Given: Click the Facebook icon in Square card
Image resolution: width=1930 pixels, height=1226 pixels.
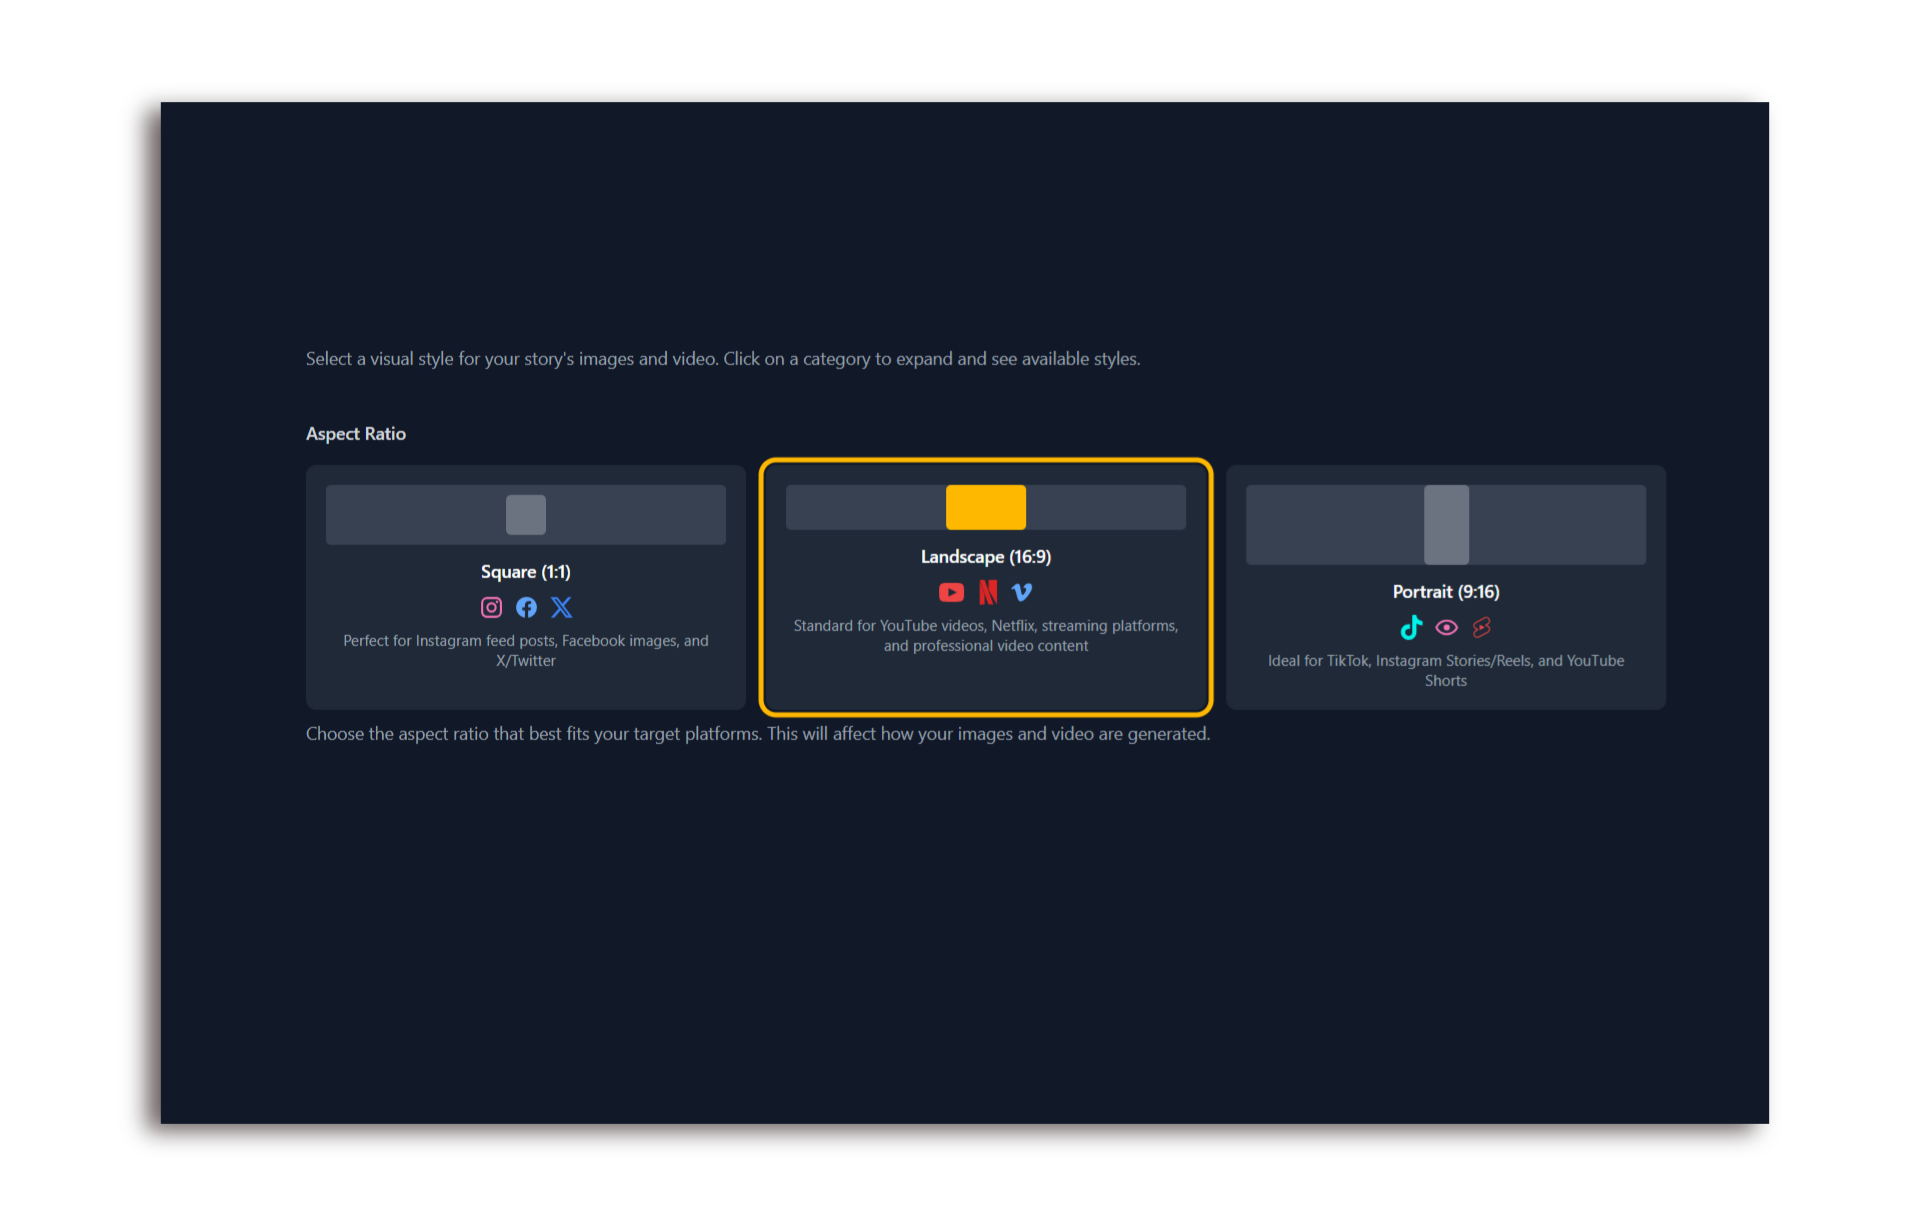Looking at the screenshot, I should click(x=526, y=607).
